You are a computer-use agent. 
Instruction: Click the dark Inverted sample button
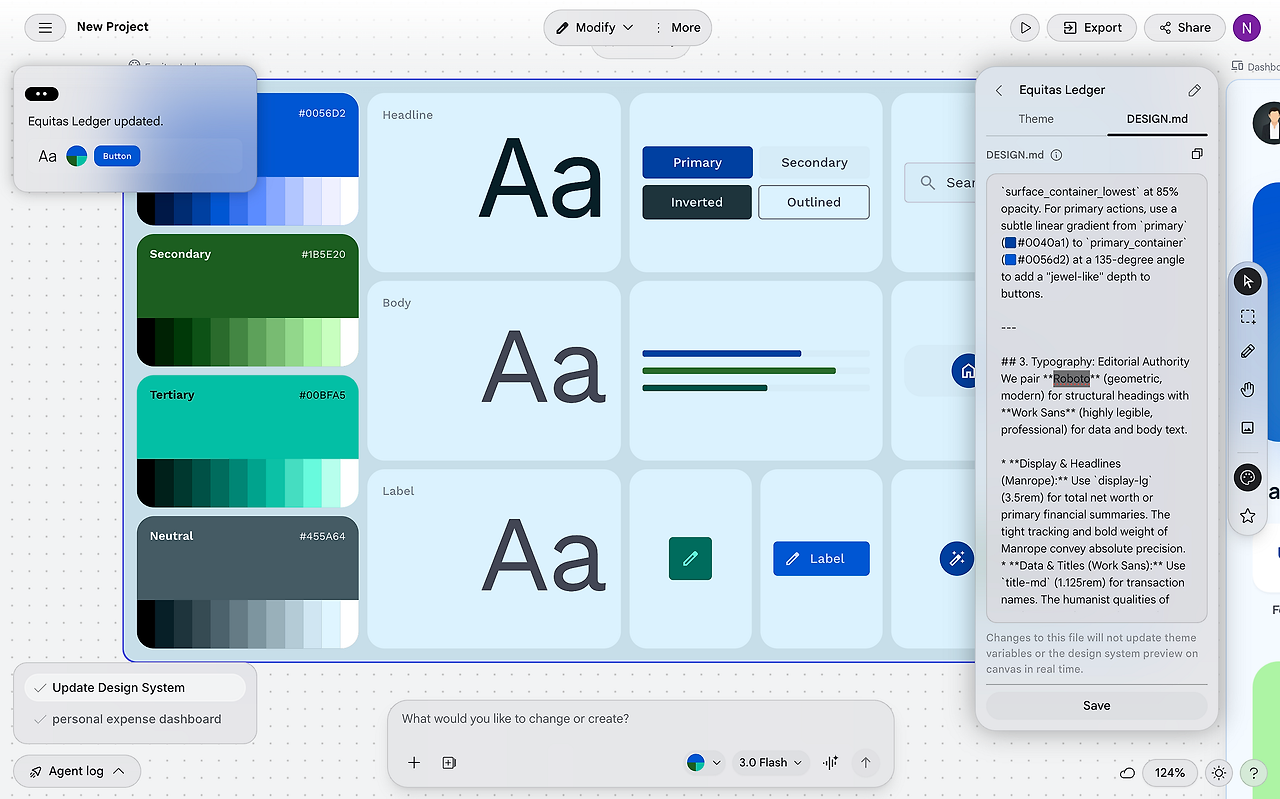point(697,202)
